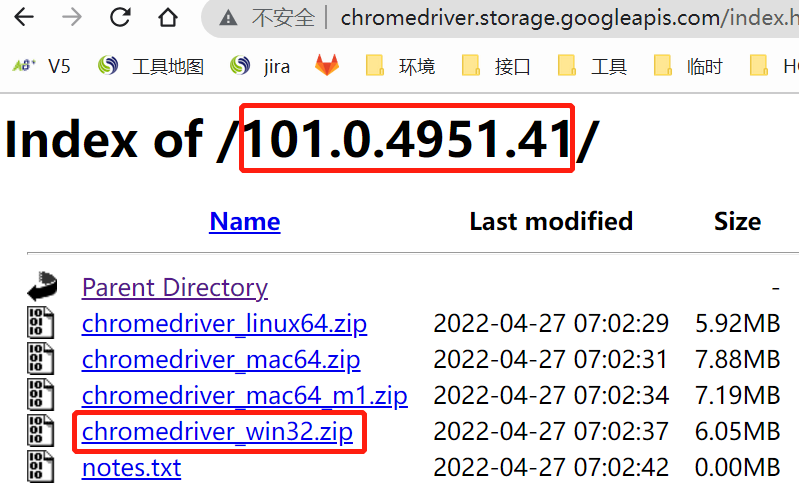Open the GitLab fox bookmark icon
This screenshot has height=495, width=799.
point(327,65)
